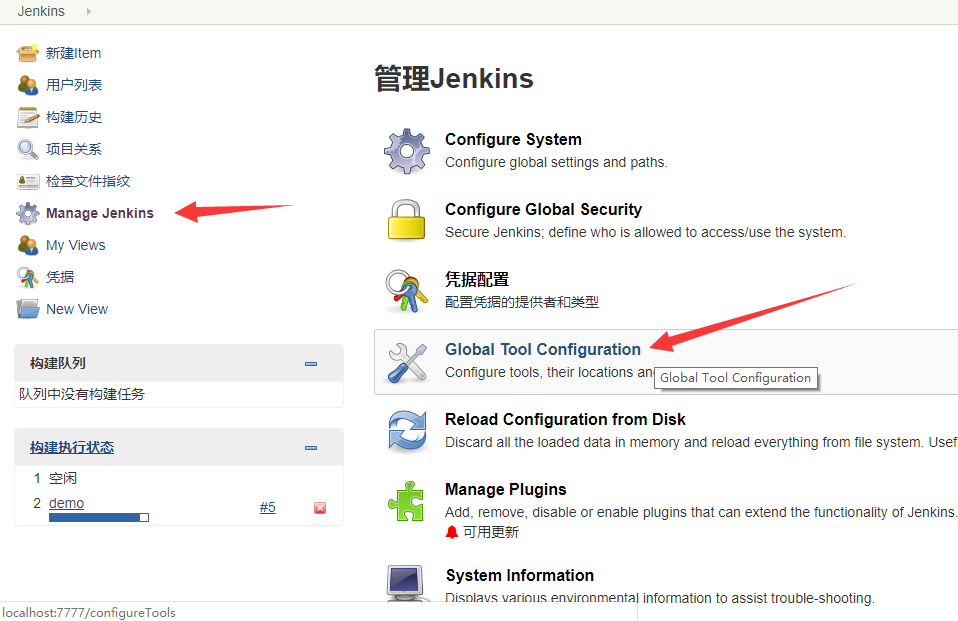Click 配置凭据的提供者和类型 description
Screen dimensions: 958x621
522,302
